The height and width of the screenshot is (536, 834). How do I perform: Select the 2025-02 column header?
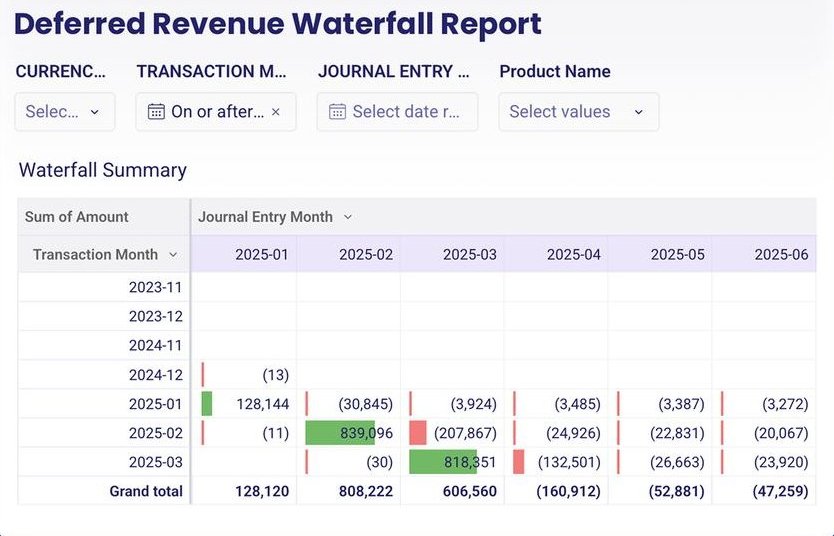point(348,254)
